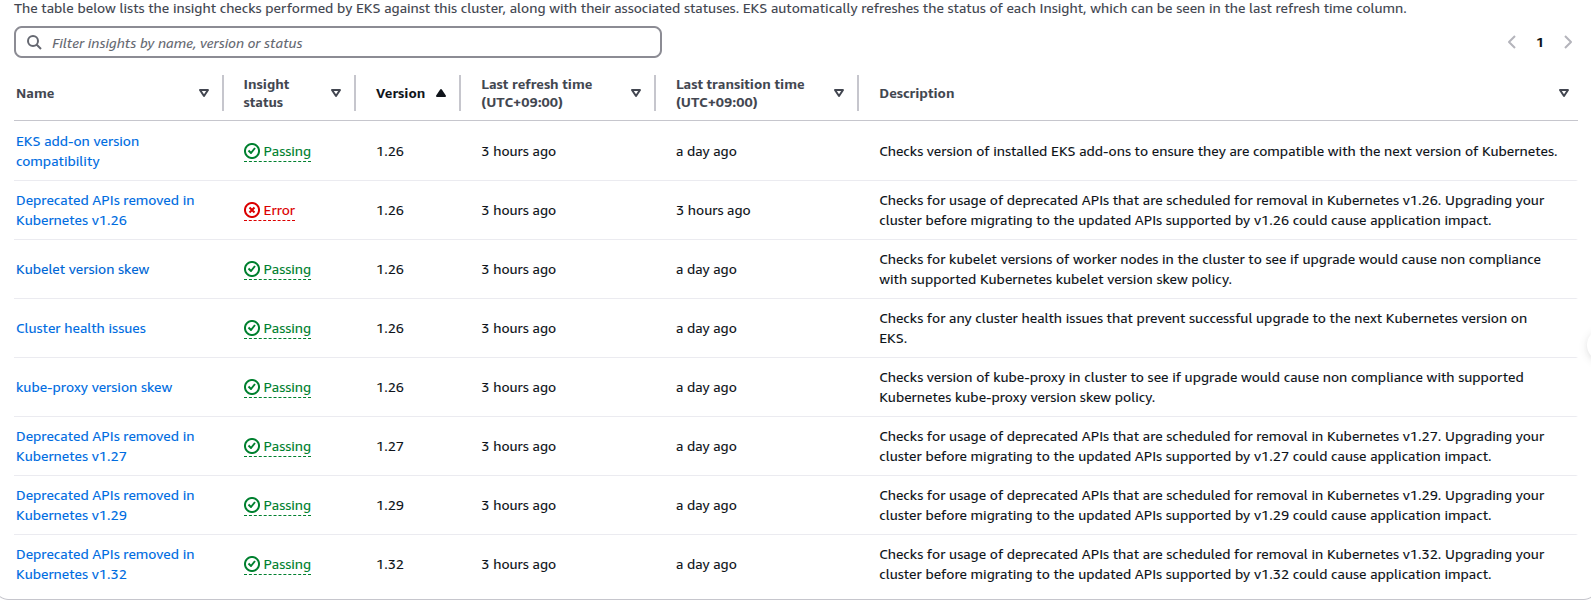The height and width of the screenshot is (603, 1591).
Task: Open Kubelet version skew insight link
Action: [82, 269]
